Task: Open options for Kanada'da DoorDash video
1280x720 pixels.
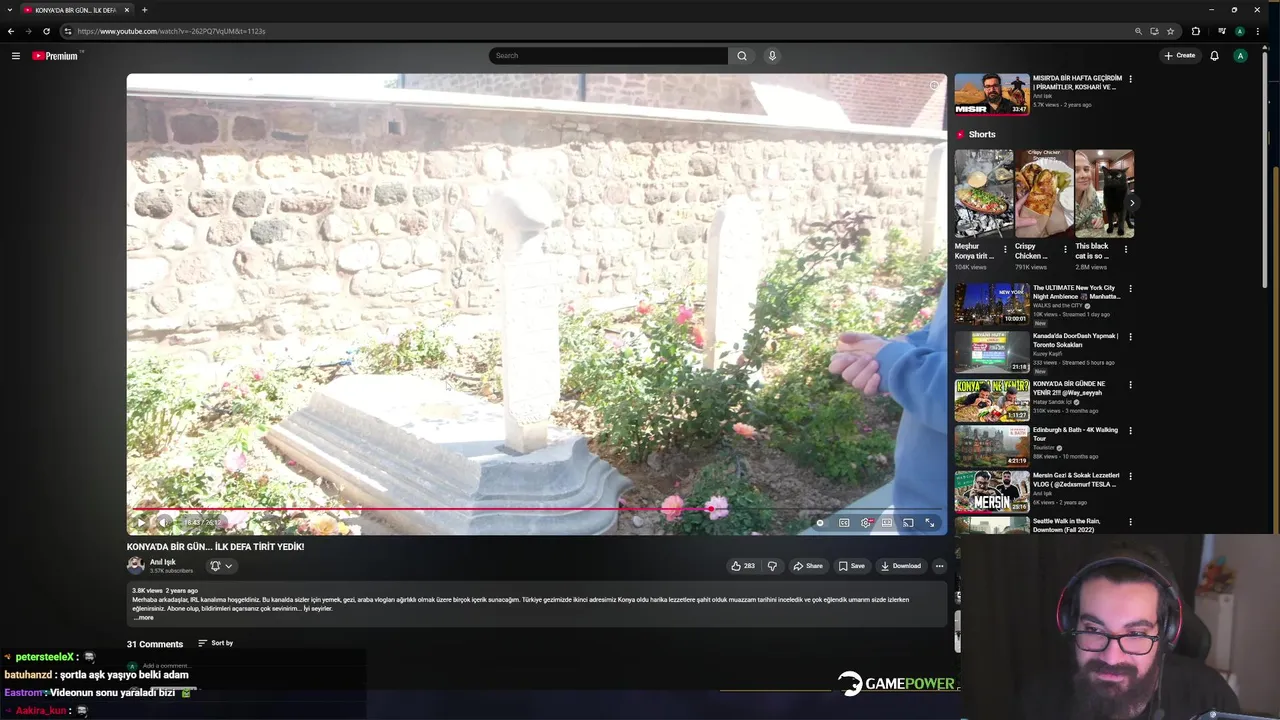Action: (1130, 337)
